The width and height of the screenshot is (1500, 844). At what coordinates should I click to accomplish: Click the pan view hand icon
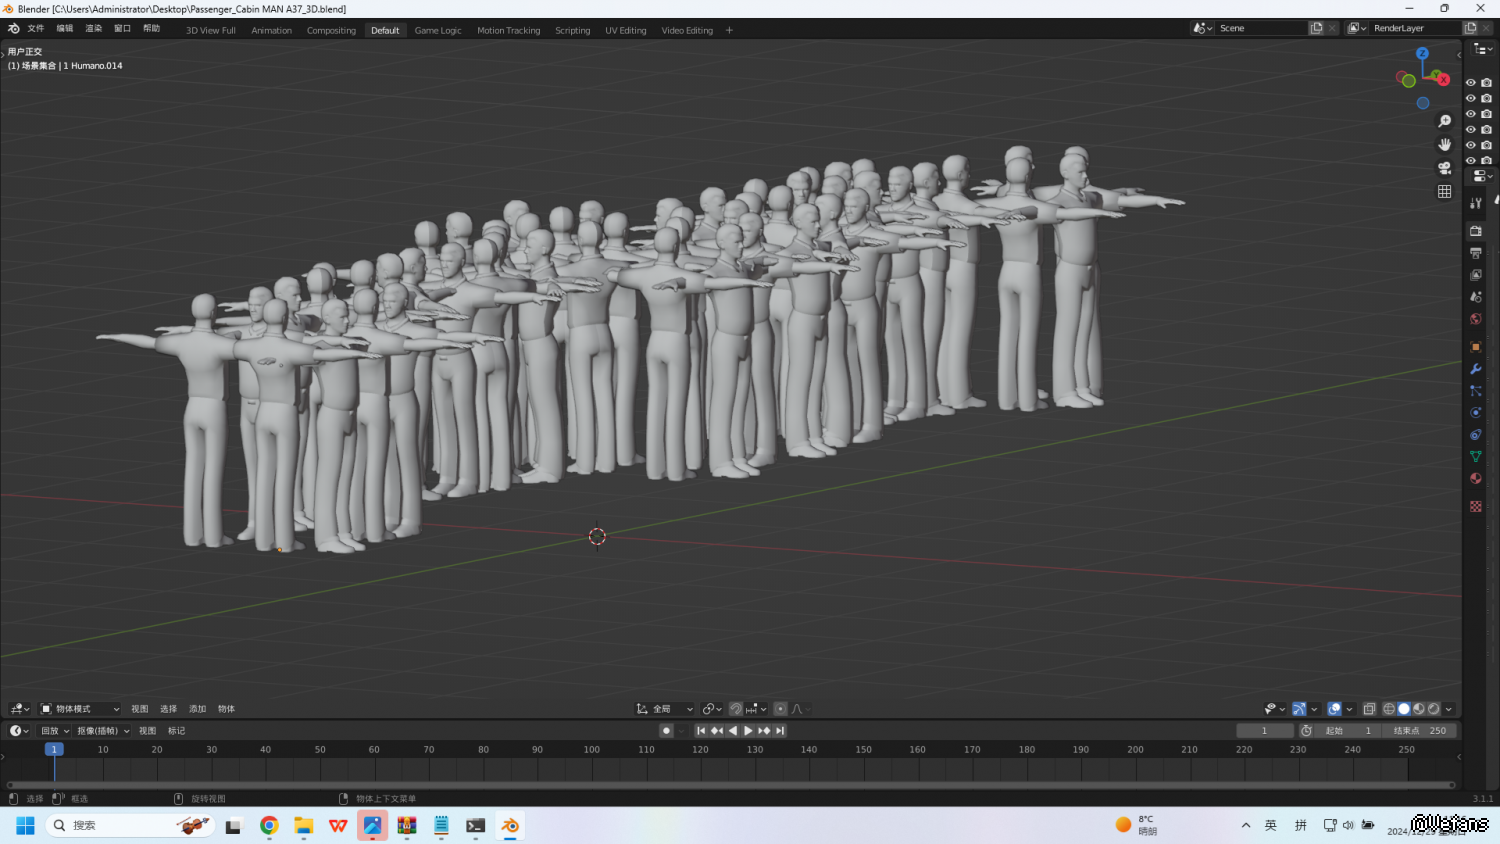click(x=1444, y=145)
